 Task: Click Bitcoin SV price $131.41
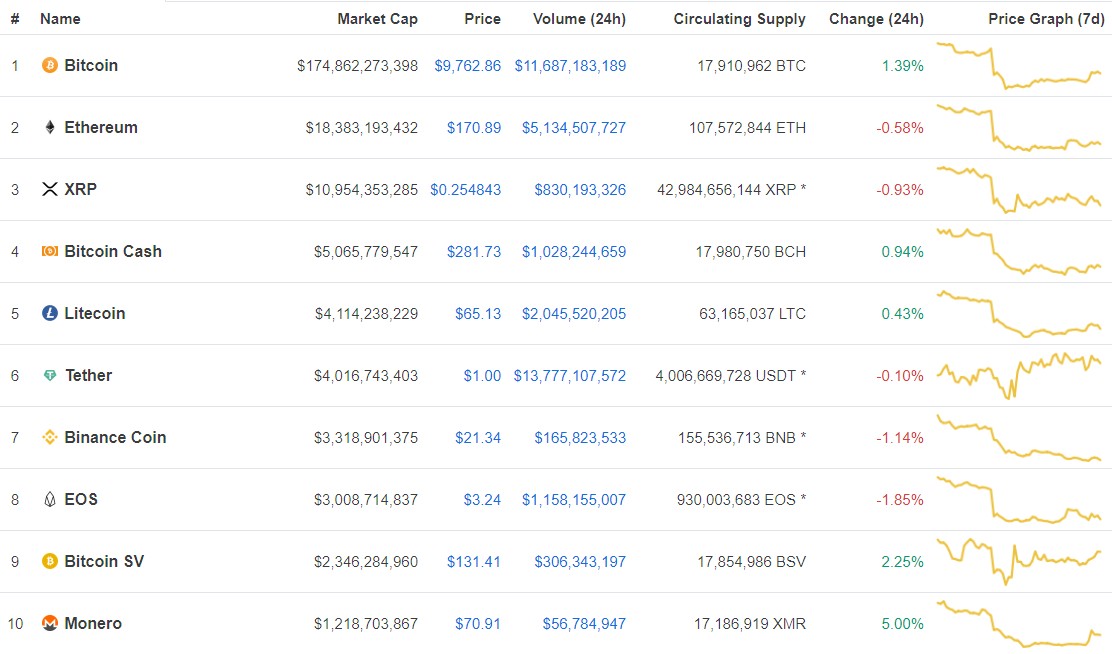(x=474, y=562)
